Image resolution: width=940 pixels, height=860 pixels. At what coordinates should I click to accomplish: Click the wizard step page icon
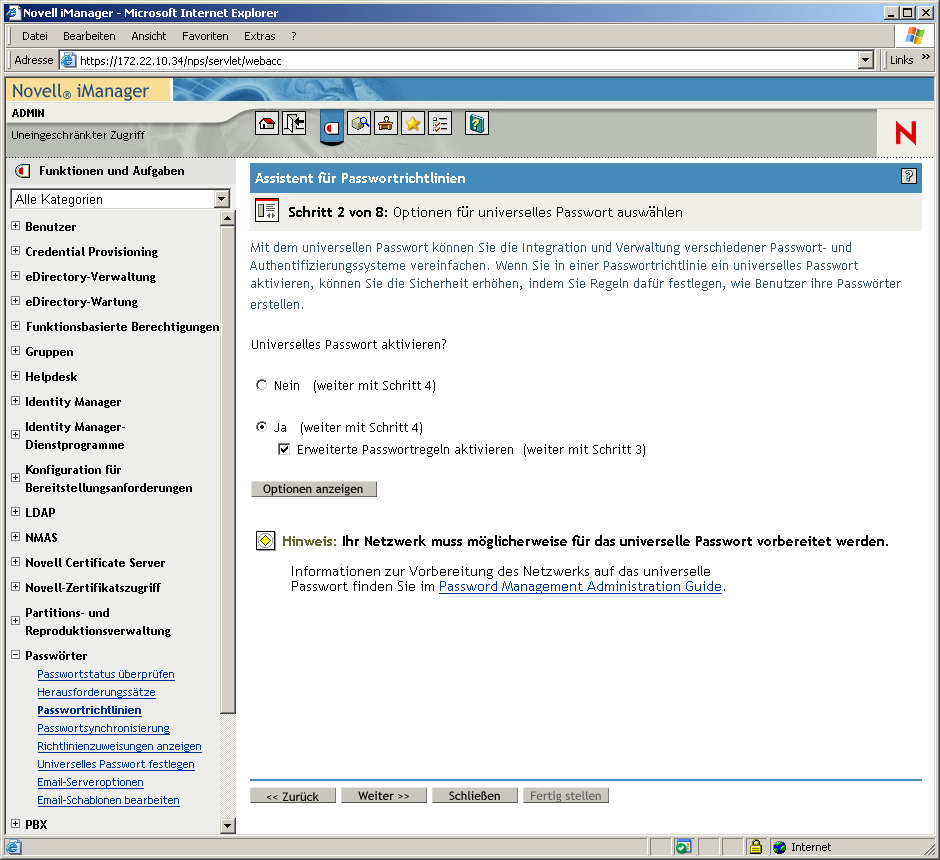[x=267, y=210]
